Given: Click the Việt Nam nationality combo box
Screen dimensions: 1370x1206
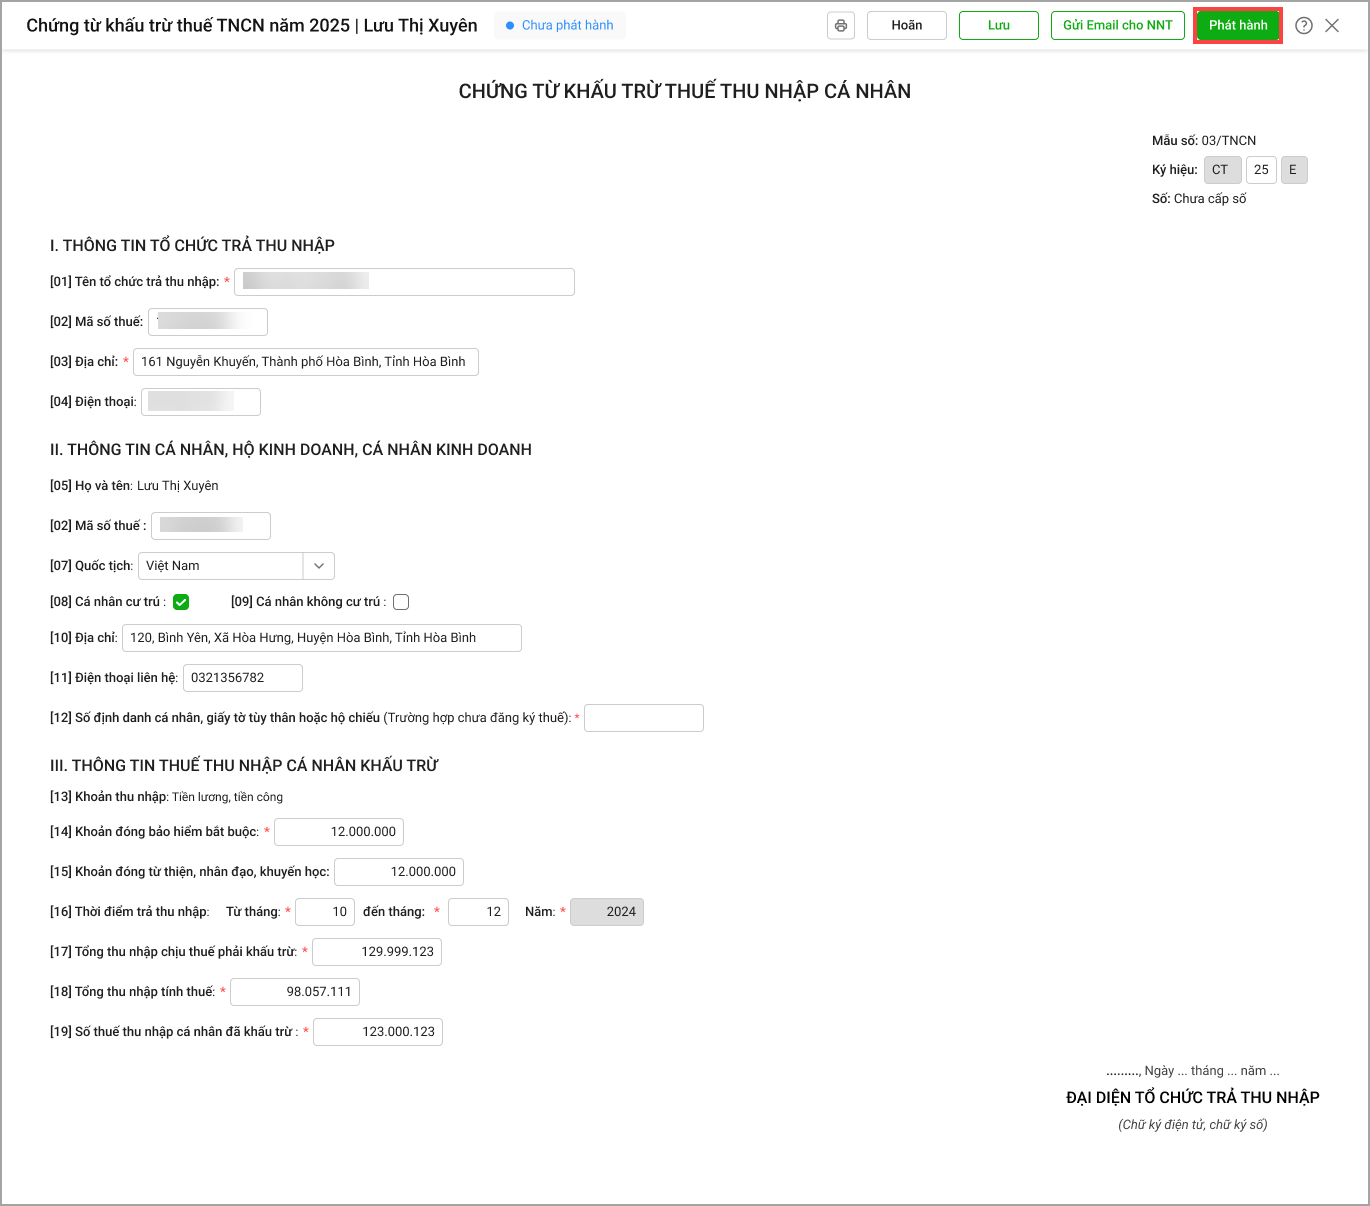Looking at the screenshot, I should pyautogui.click(x=221, y=566).
